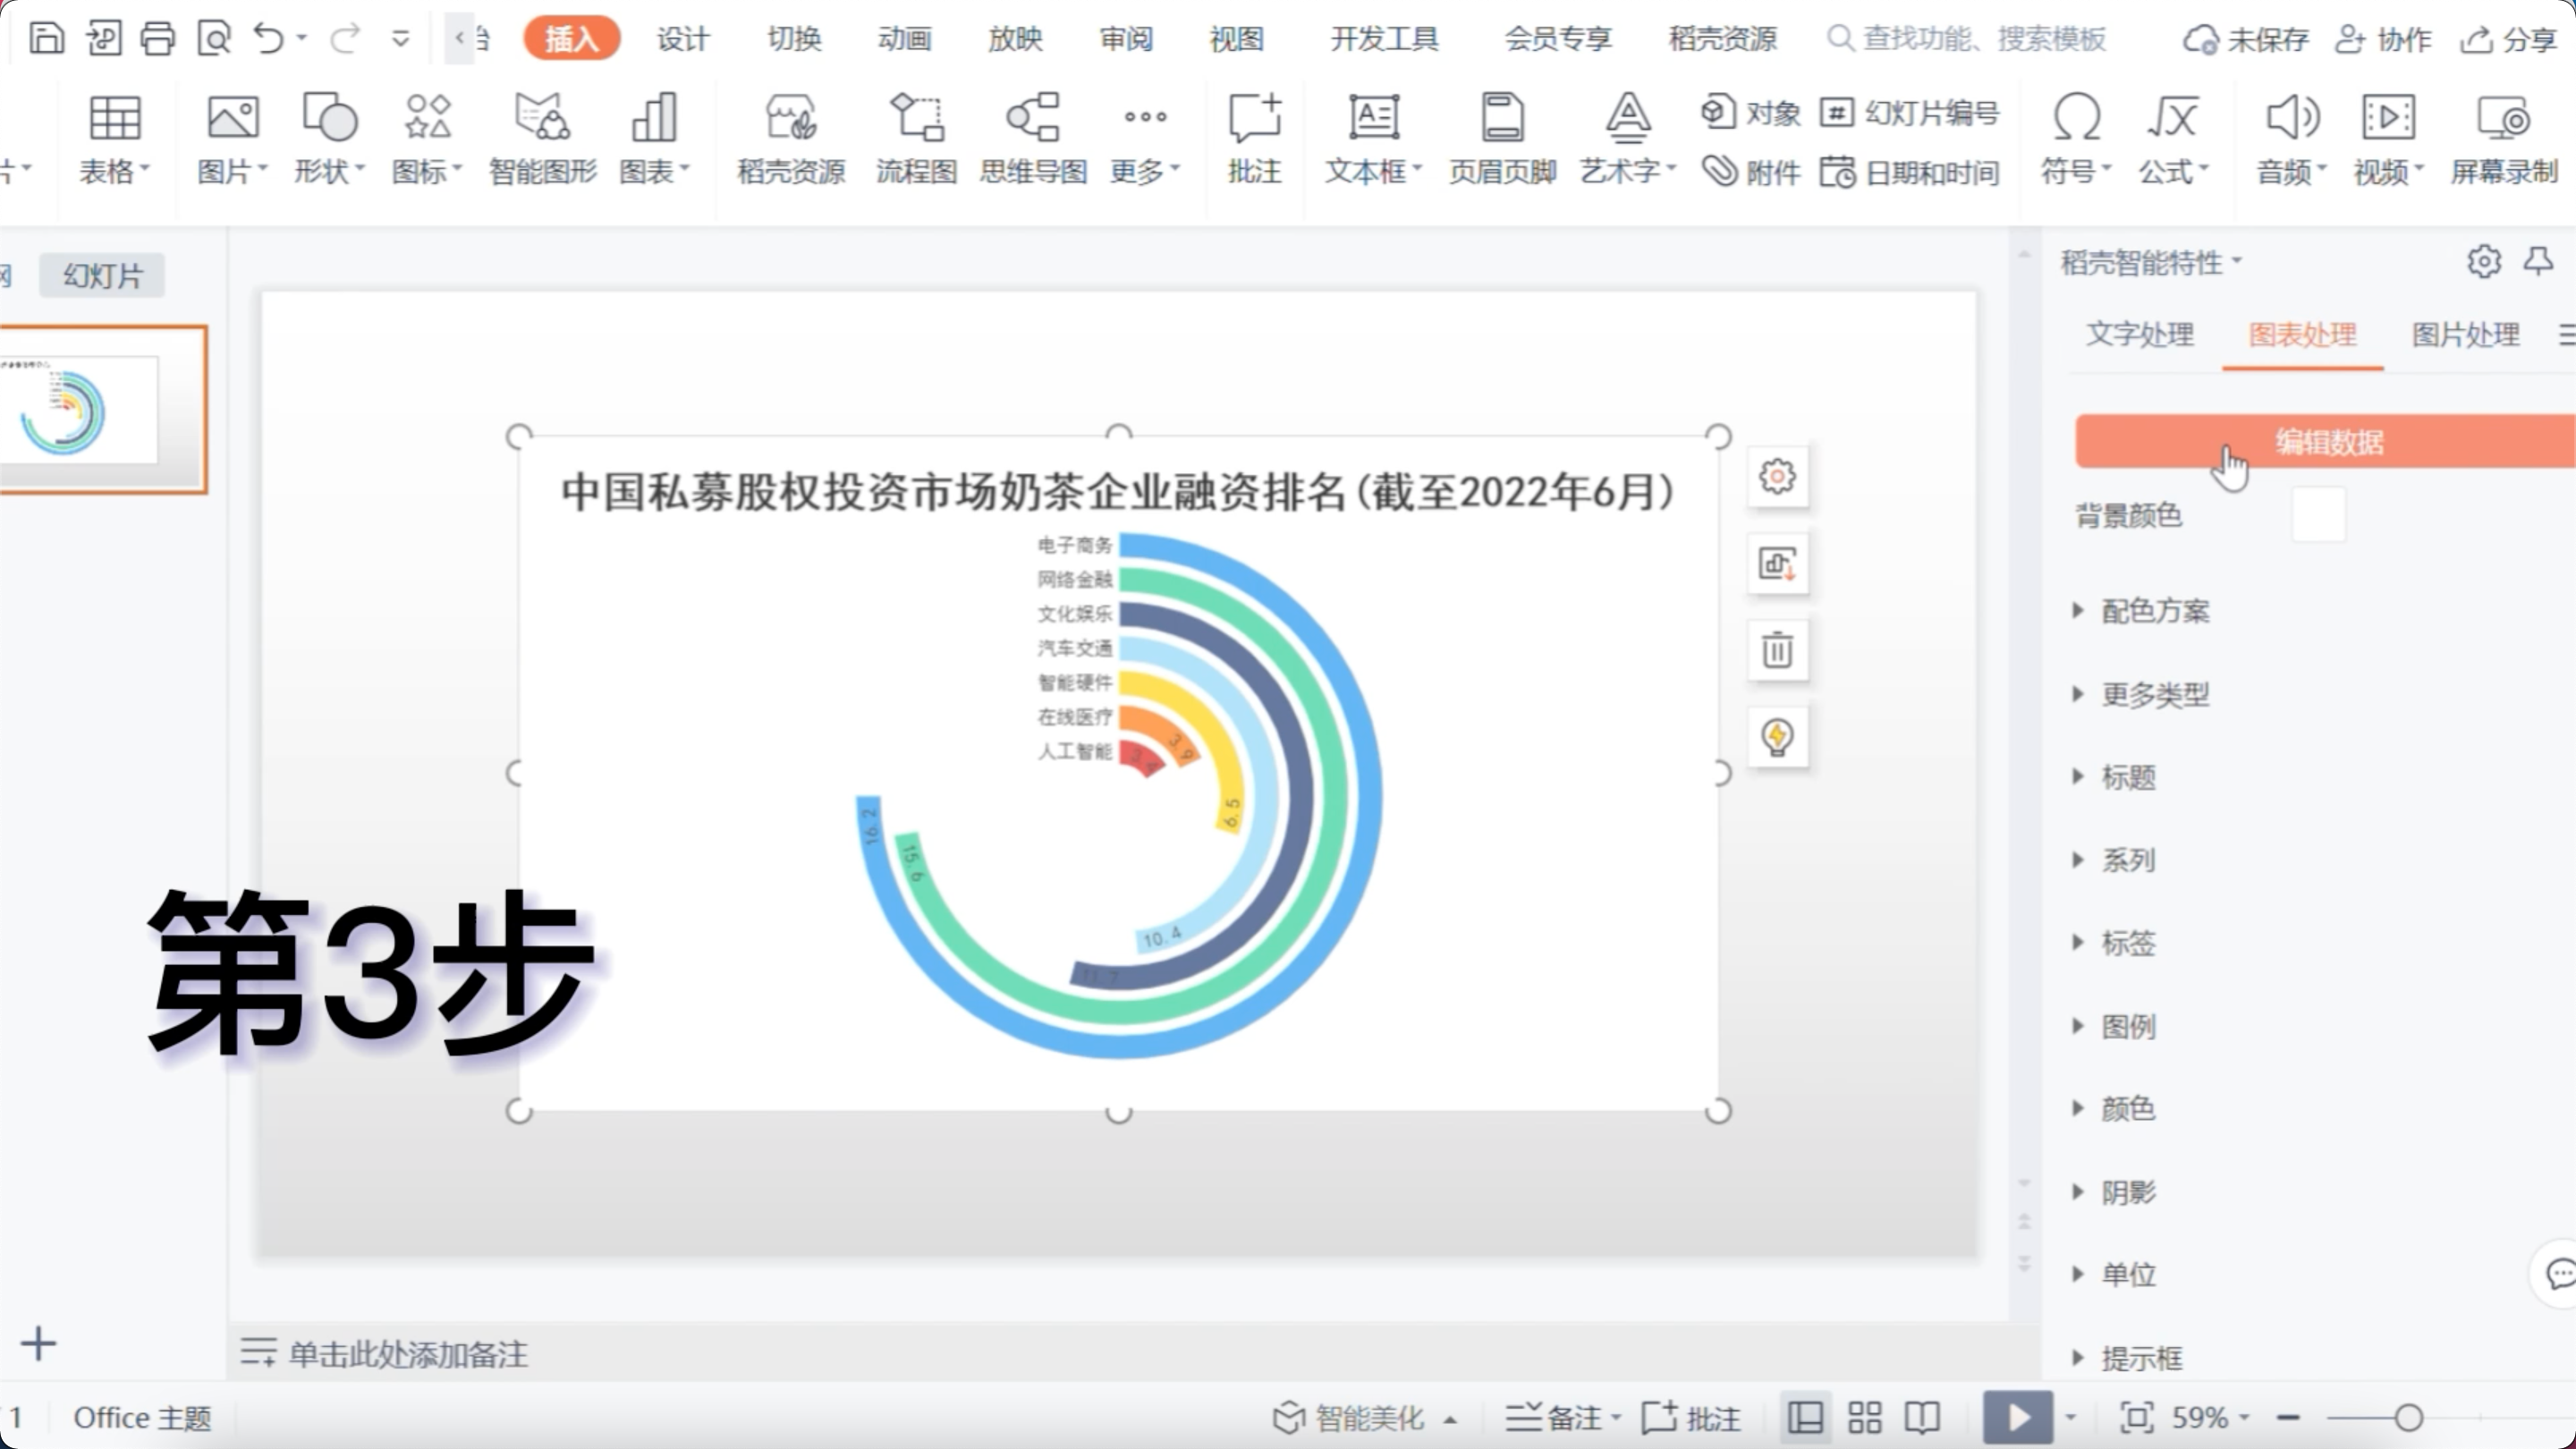2576x1449 pixels.
Task: Start 屏幕录制 screen recording
Action: 2503,140
